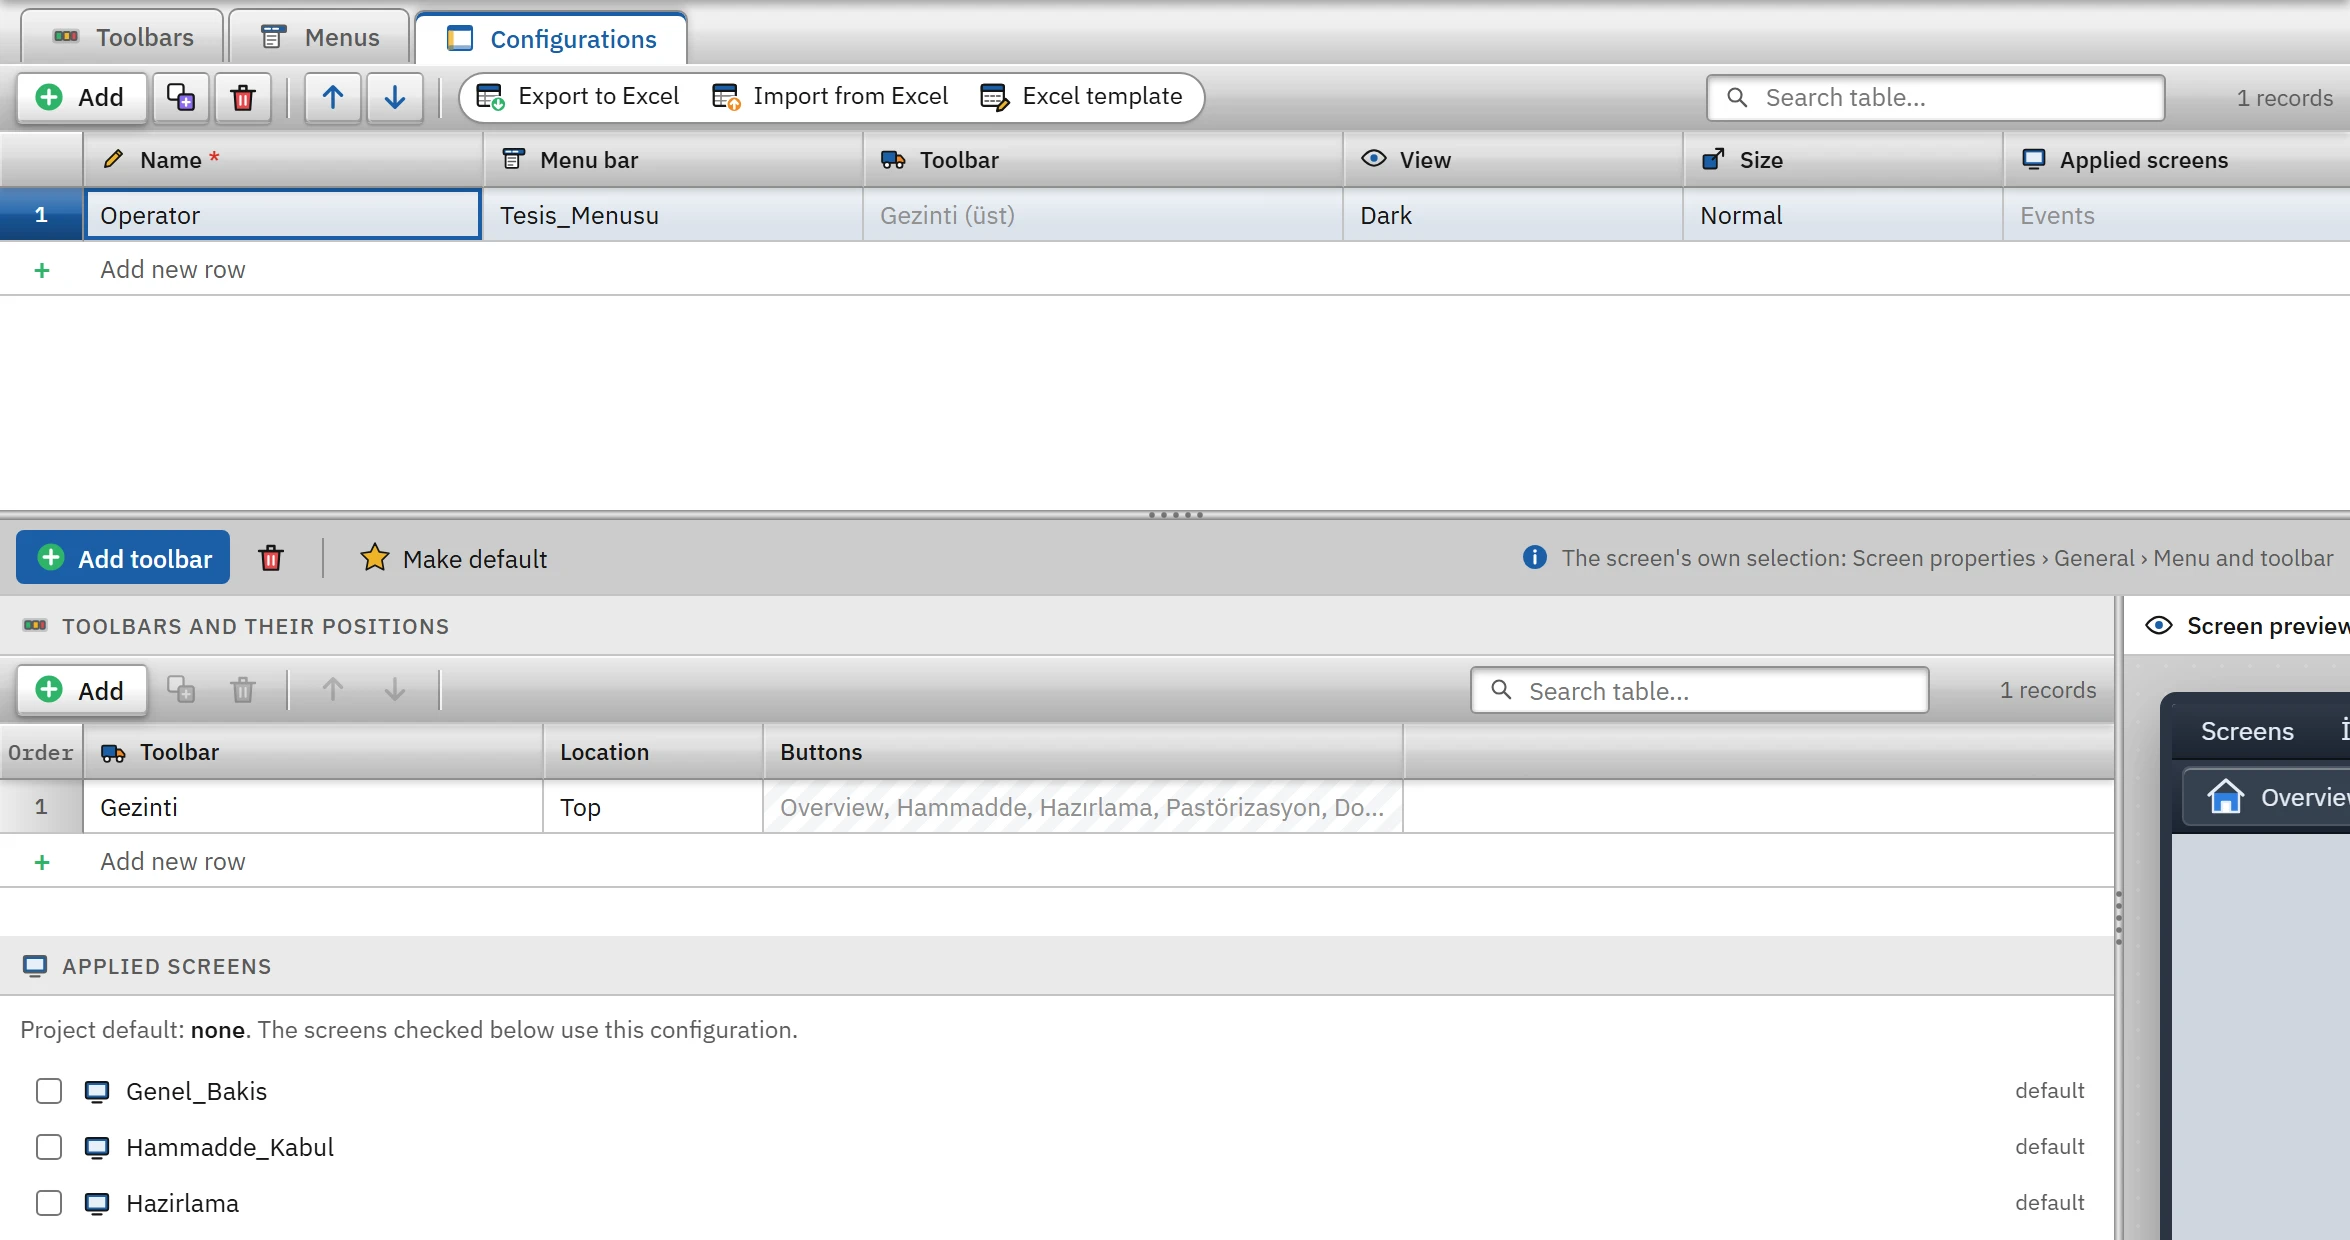Open the View cell showing Dark
Screen dimensions: 2350x1240
tap(1513, 215)
